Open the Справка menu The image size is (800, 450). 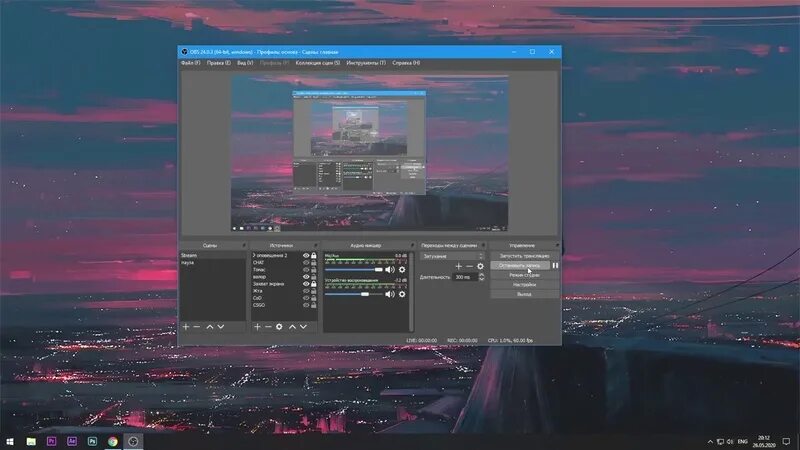click(x=406, y=63)
